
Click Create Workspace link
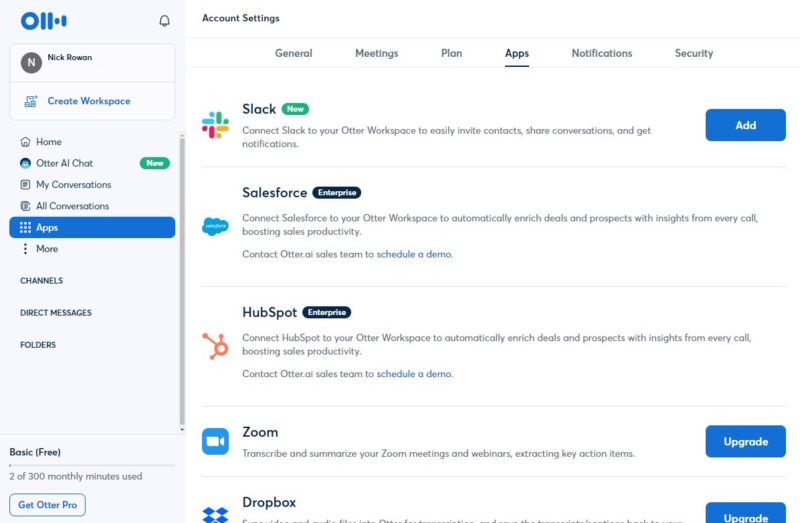tap(89, 101)
